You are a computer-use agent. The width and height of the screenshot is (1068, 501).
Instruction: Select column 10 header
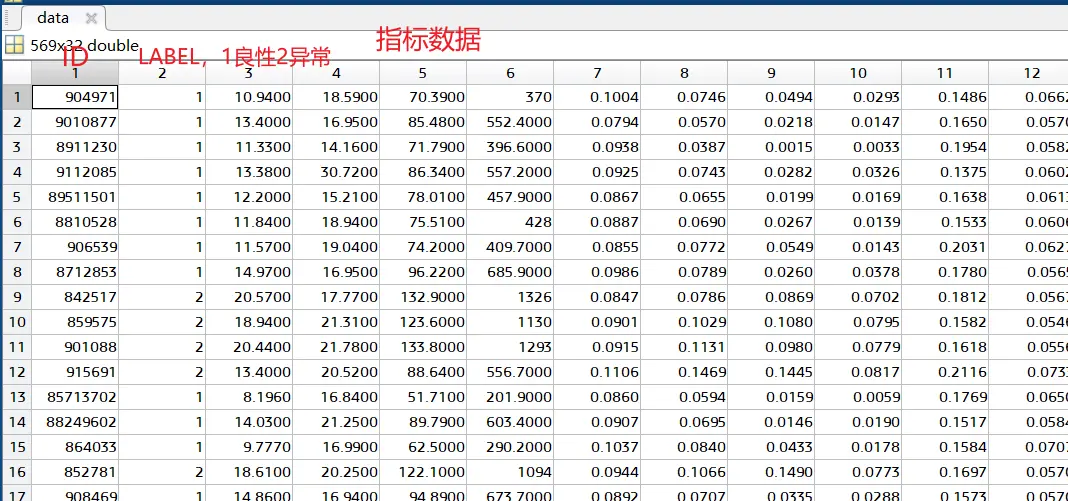click(x=858, y=73)
